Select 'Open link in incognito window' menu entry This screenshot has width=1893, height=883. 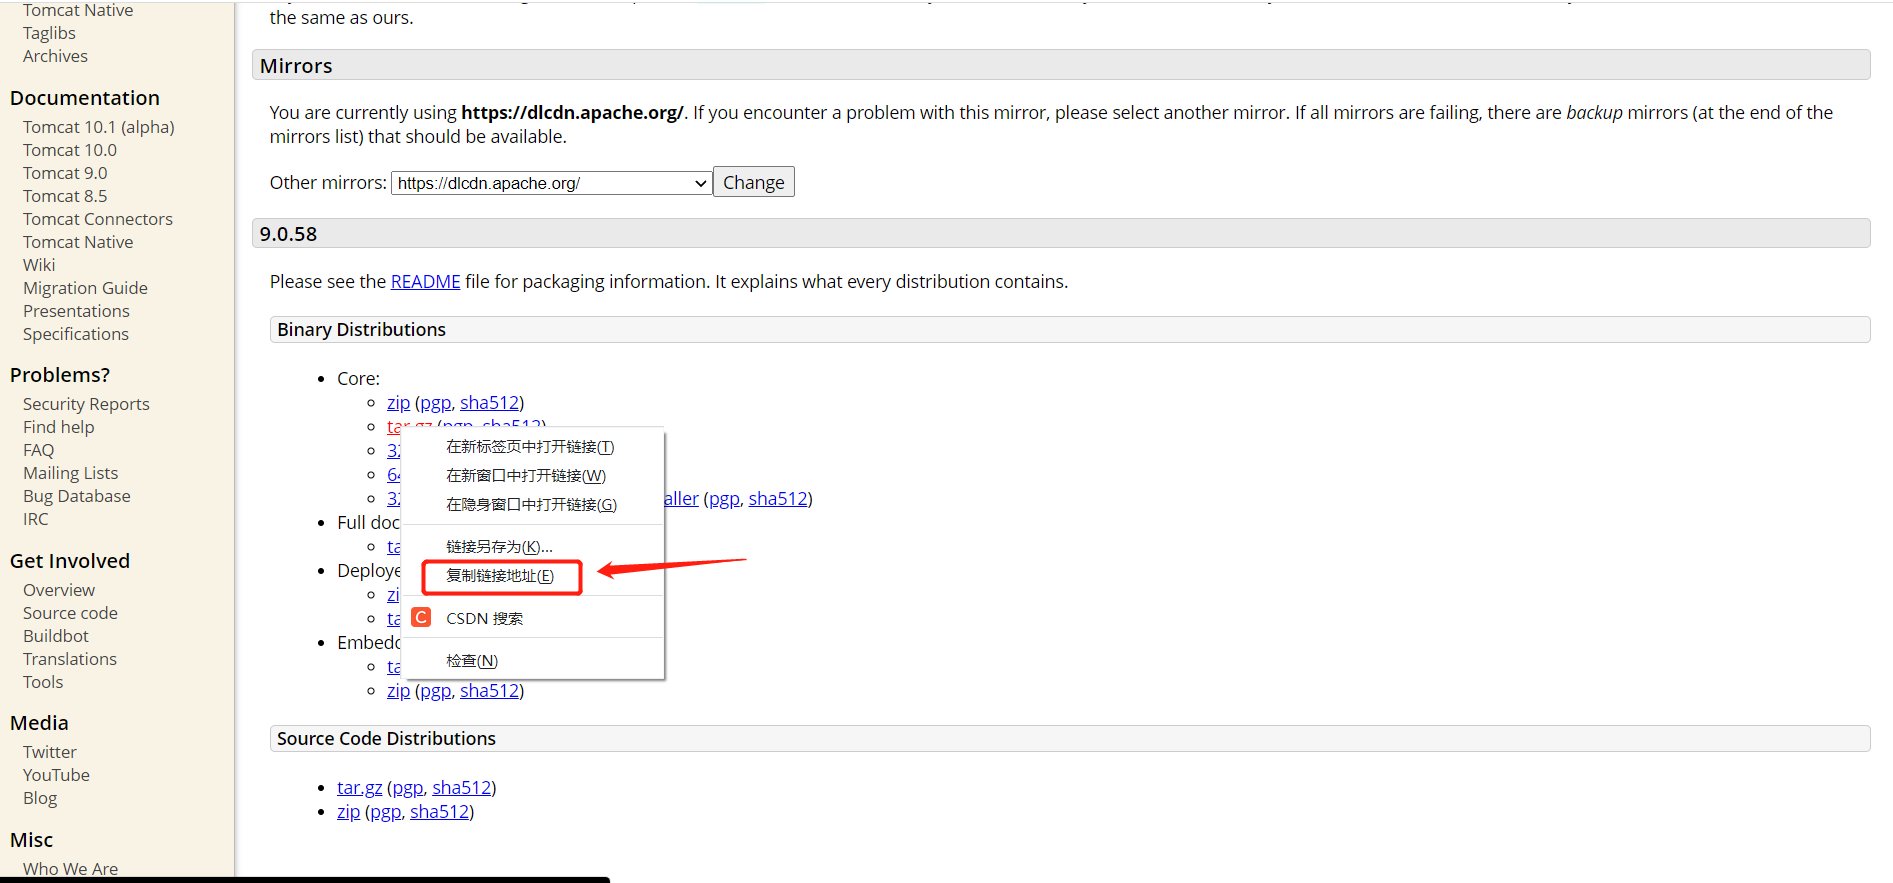[x=531, y=505]
